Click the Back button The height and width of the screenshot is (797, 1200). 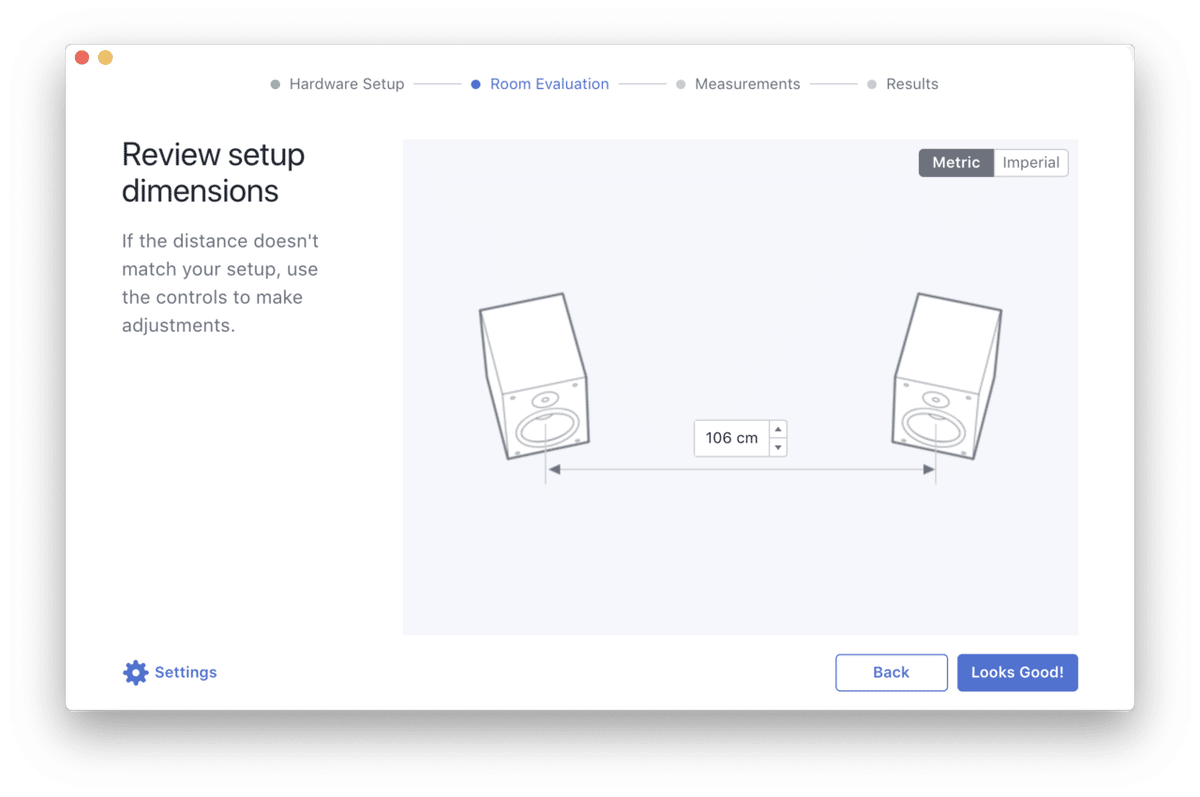point(891,673)
